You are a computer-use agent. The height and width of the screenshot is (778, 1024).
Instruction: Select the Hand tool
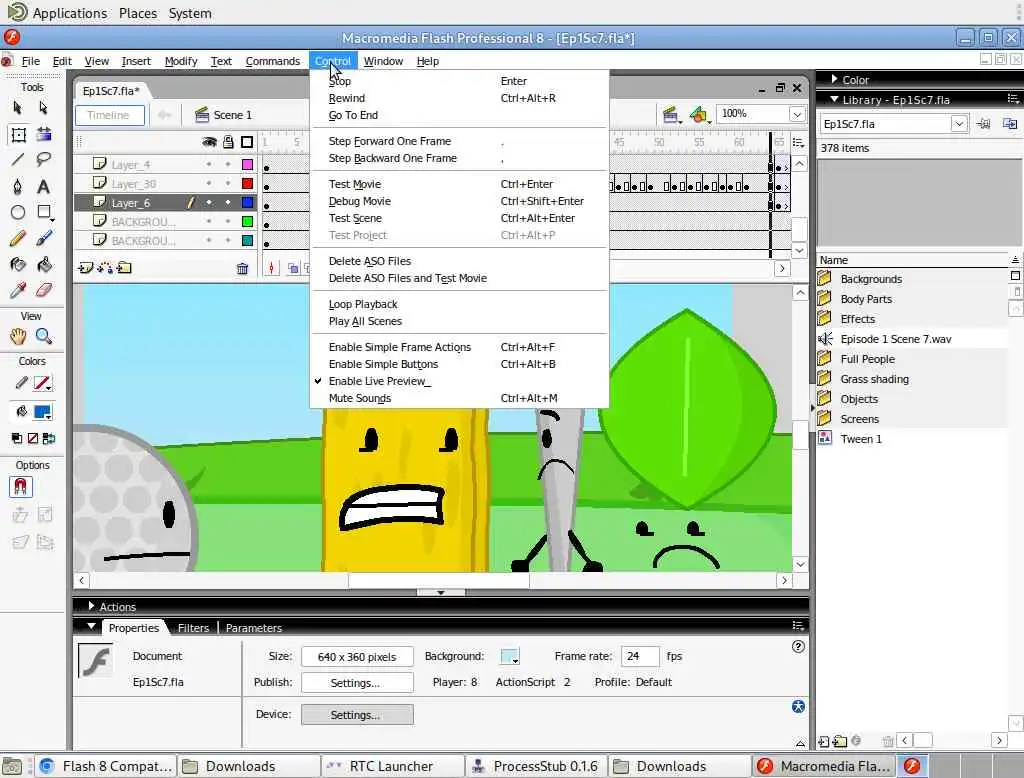[18, 336]
